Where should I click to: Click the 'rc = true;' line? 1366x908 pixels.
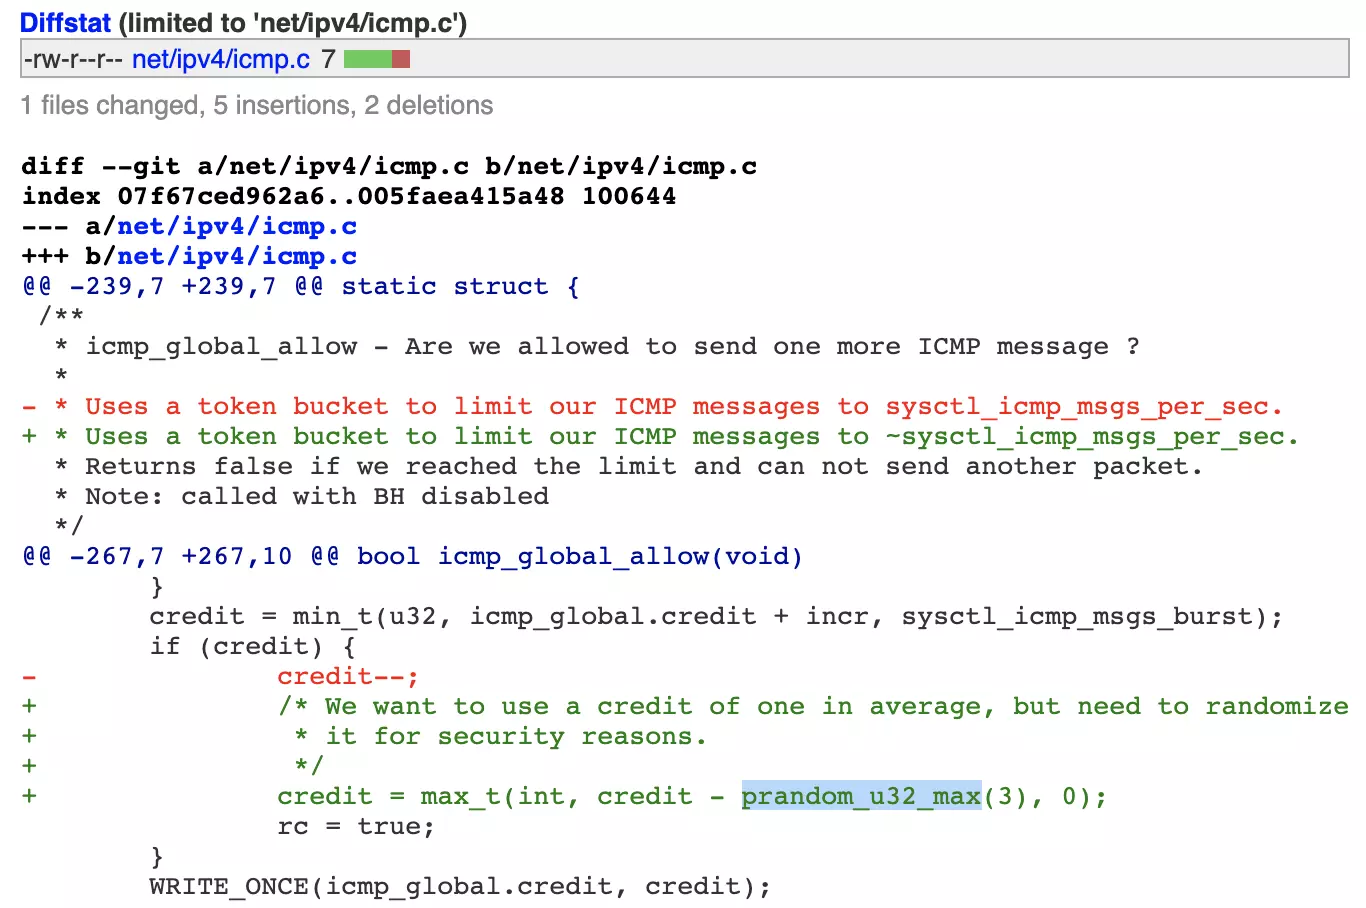coord(356,826)
